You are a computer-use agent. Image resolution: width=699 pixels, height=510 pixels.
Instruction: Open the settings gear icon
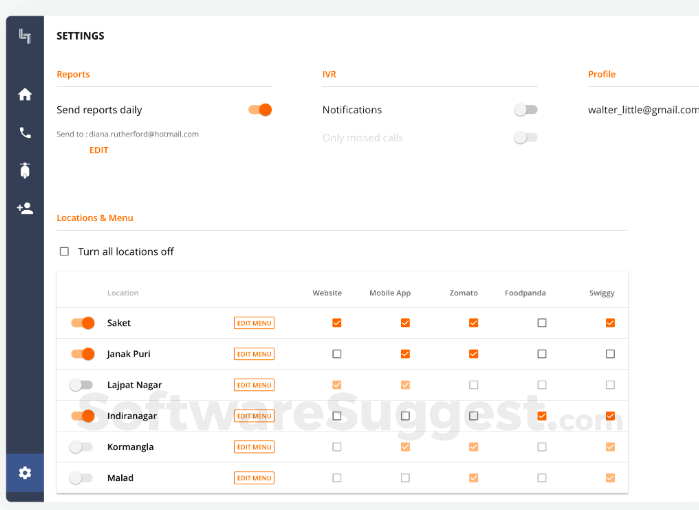[25, 472]
